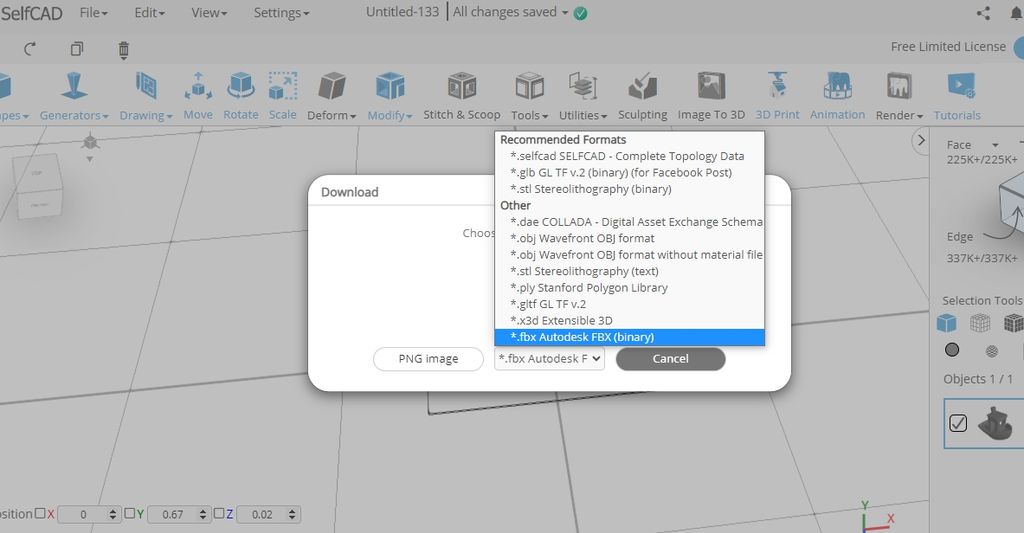
Task: Open the Modify tool
Action: click(390, 97)
